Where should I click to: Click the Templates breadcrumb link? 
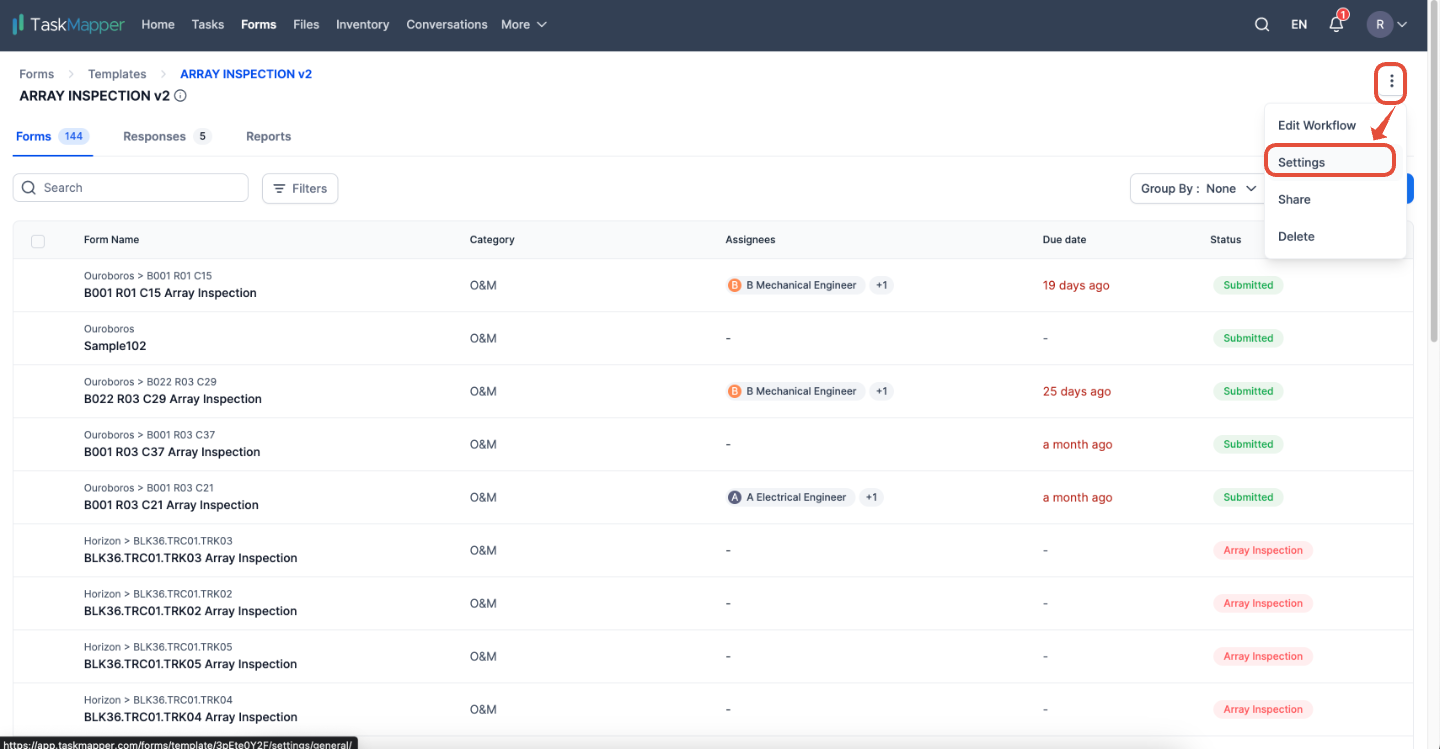117,74
